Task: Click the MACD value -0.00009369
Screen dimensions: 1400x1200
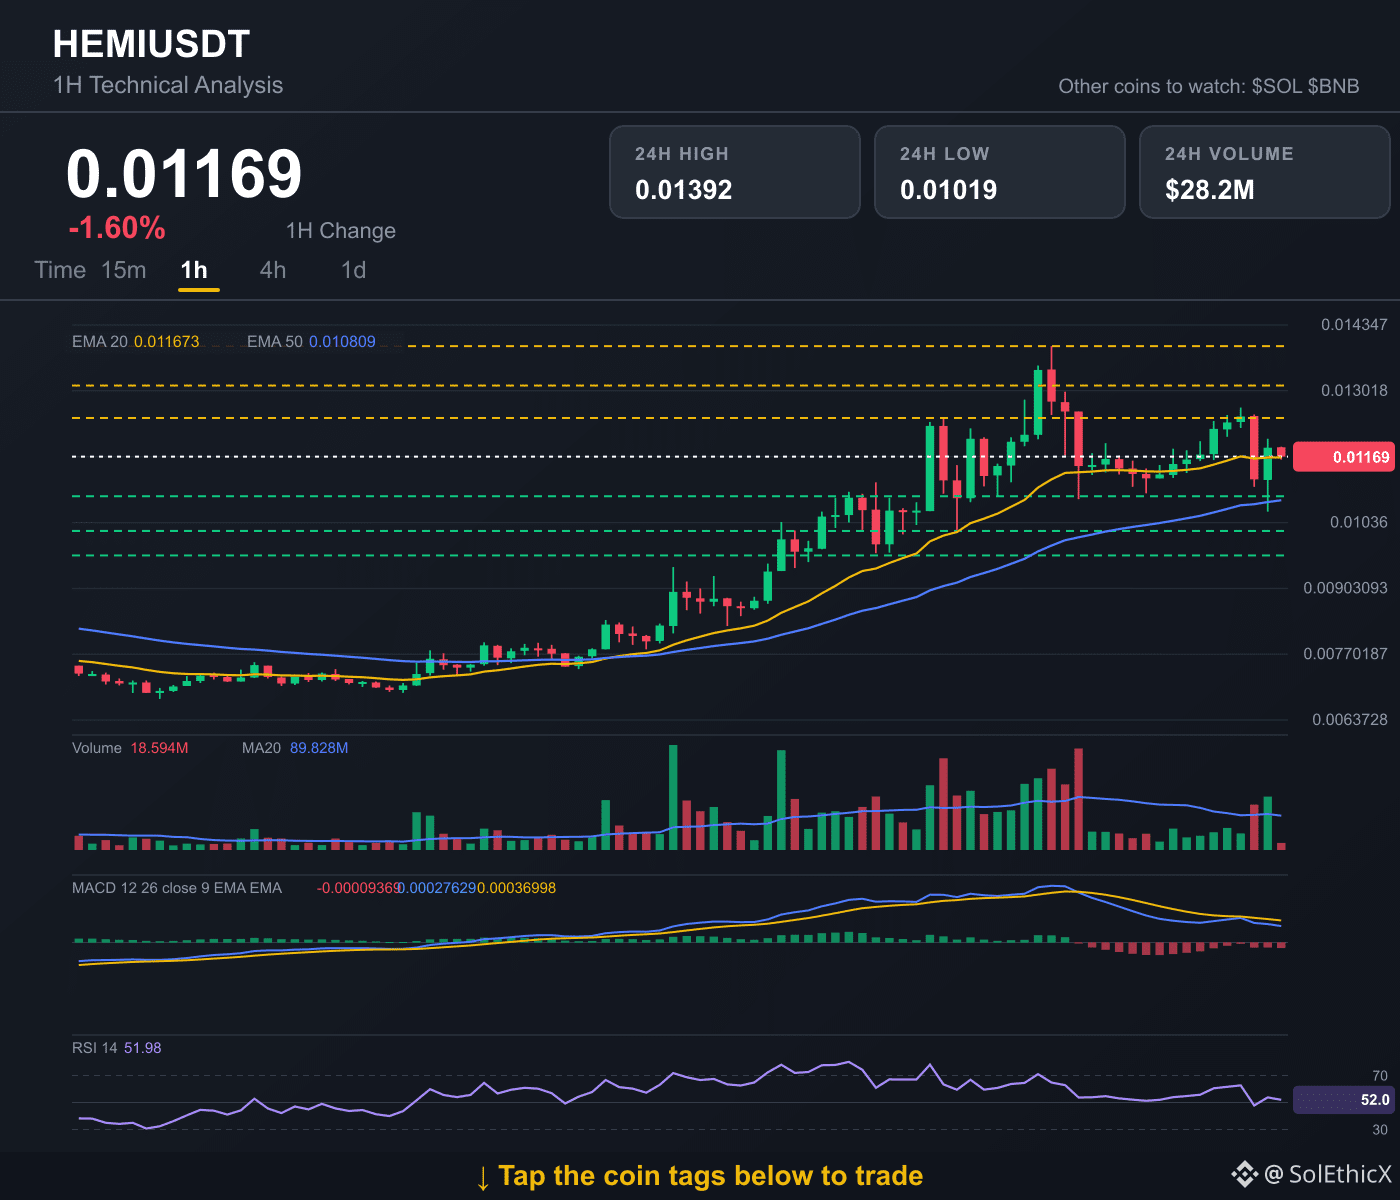Action: point(358,888)
